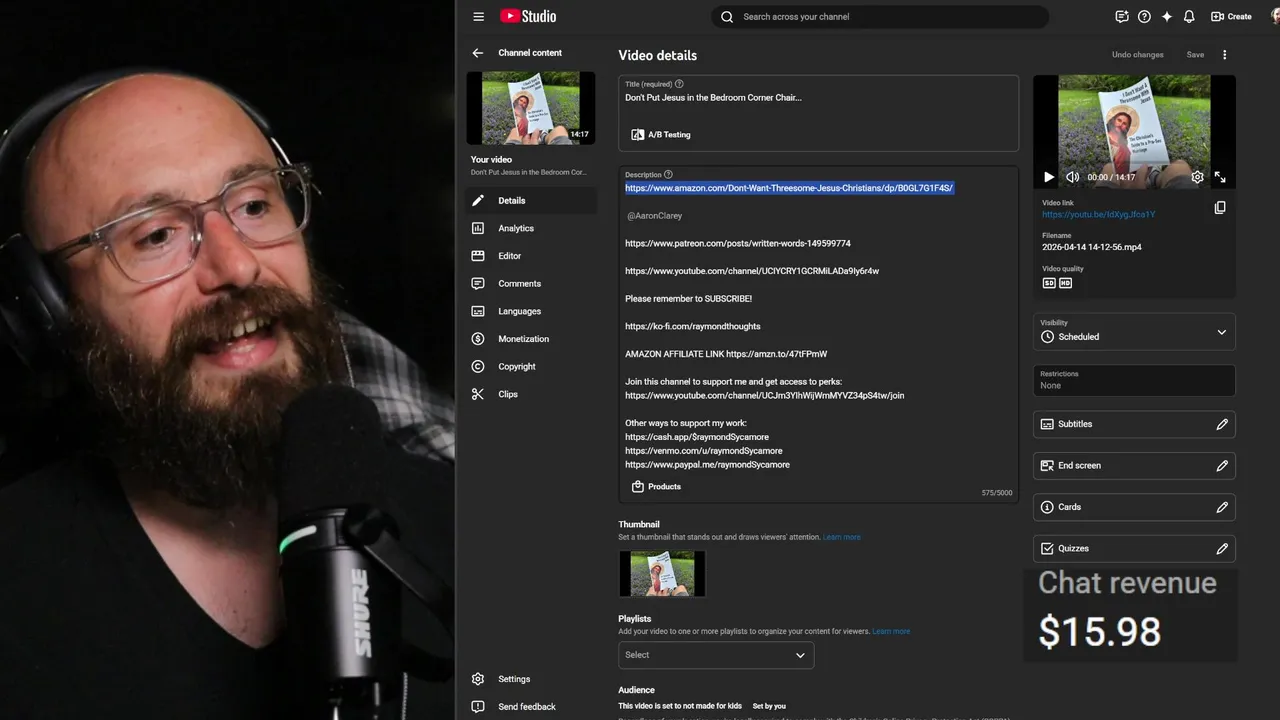Viewport: 1280px width, 720px height.
Task: Click the venmo.com/u/raymondSycamore line
Action: [x=704, y=451]
